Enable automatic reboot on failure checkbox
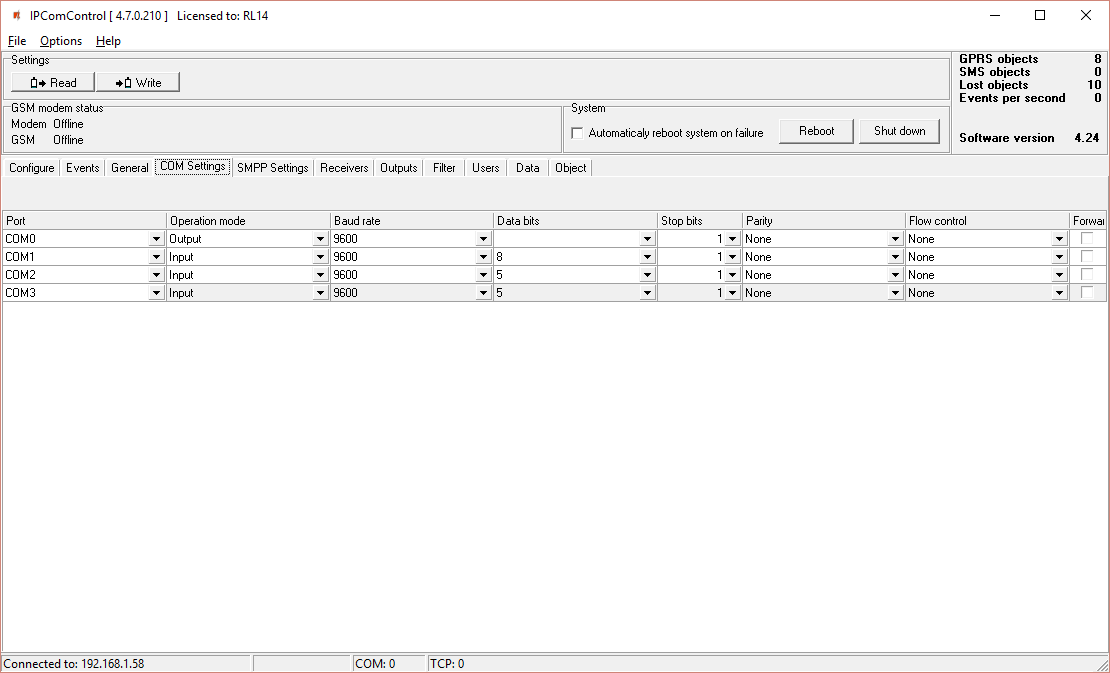This screenshot has height=673, width=1110. [x=577, y=133]
